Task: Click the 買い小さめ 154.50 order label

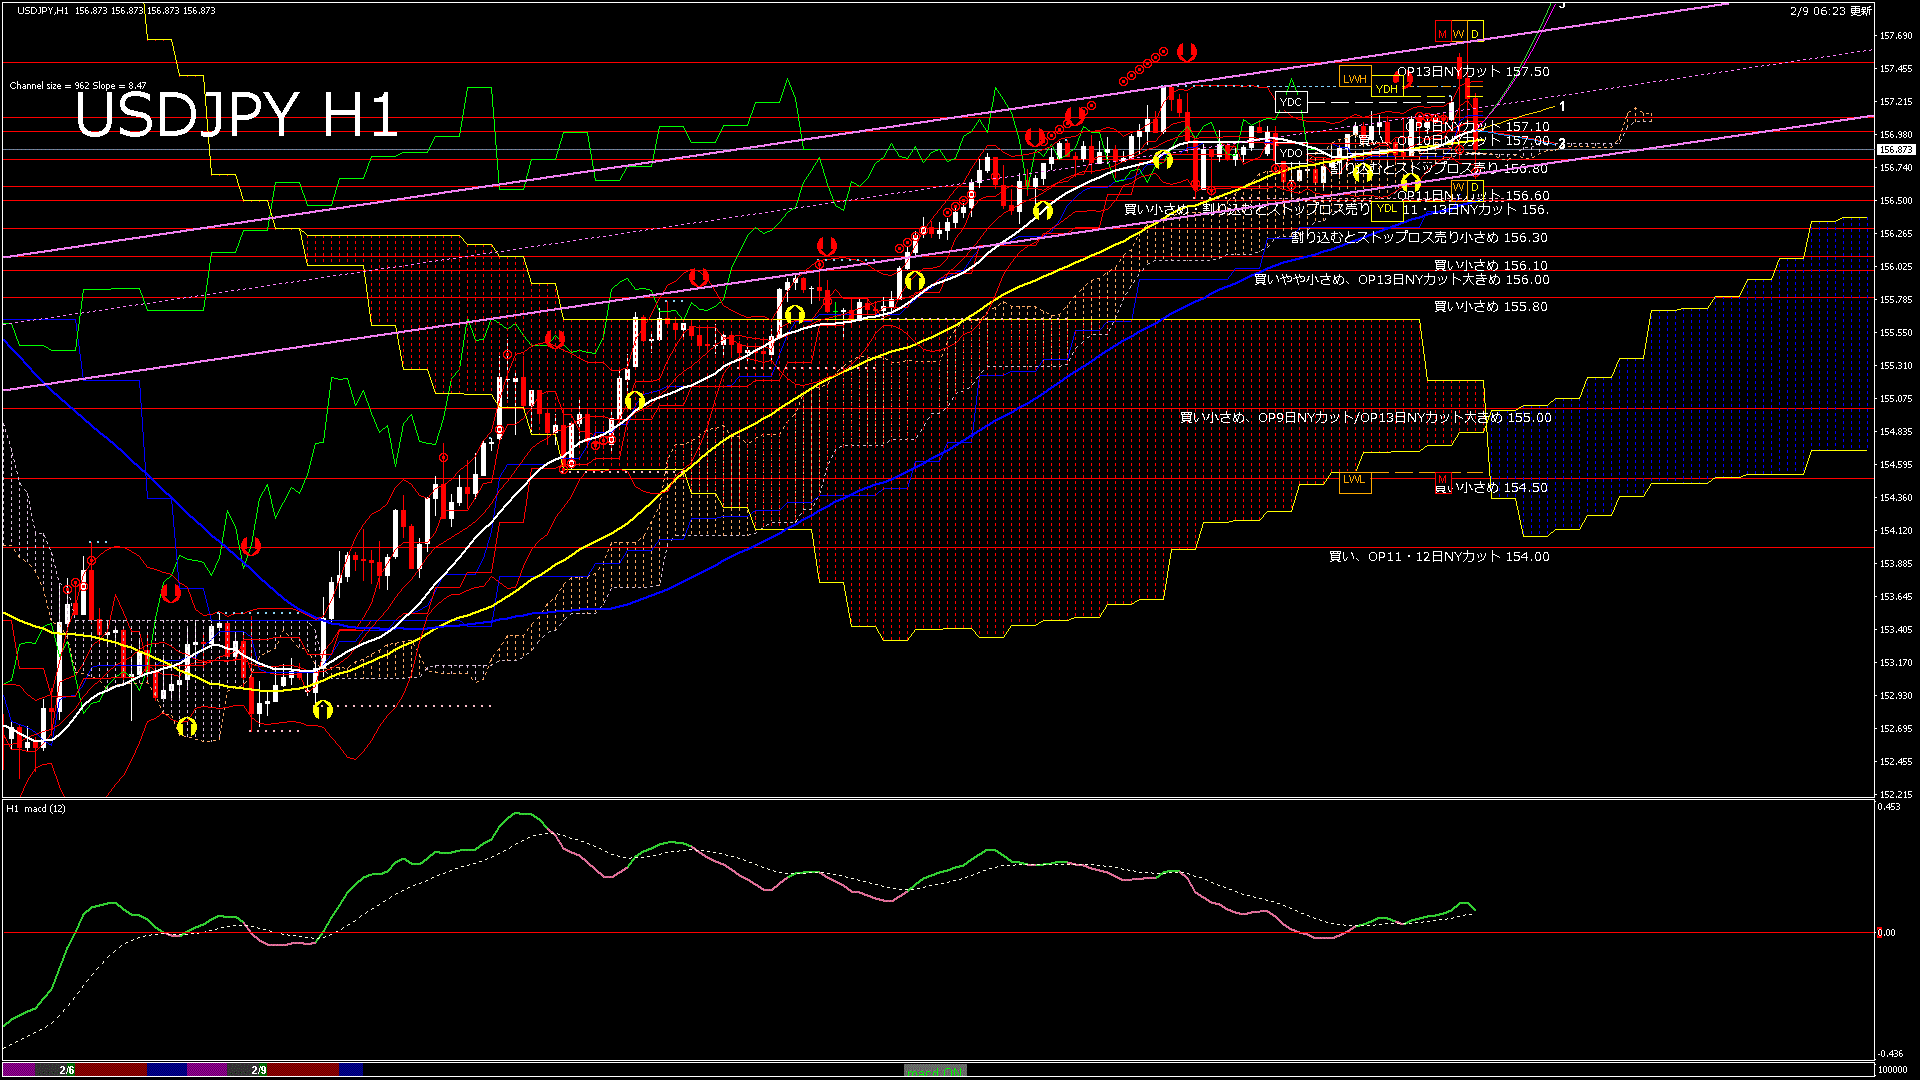Action: pos(1491,488)
